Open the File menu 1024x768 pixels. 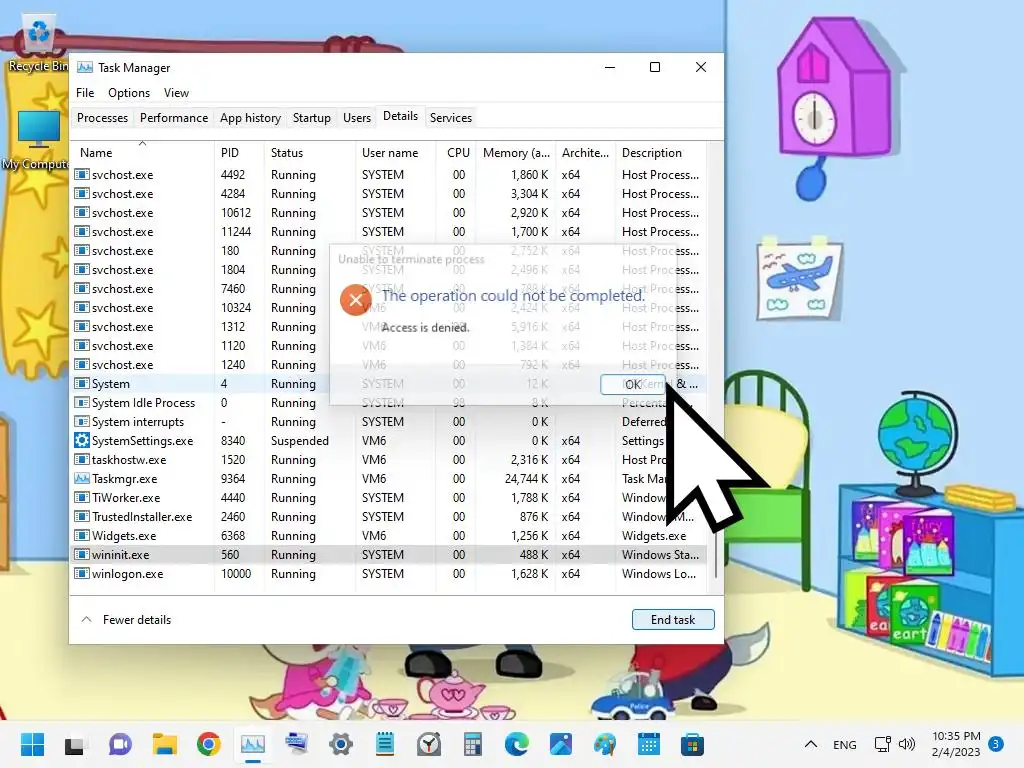[x=85, y=93]
